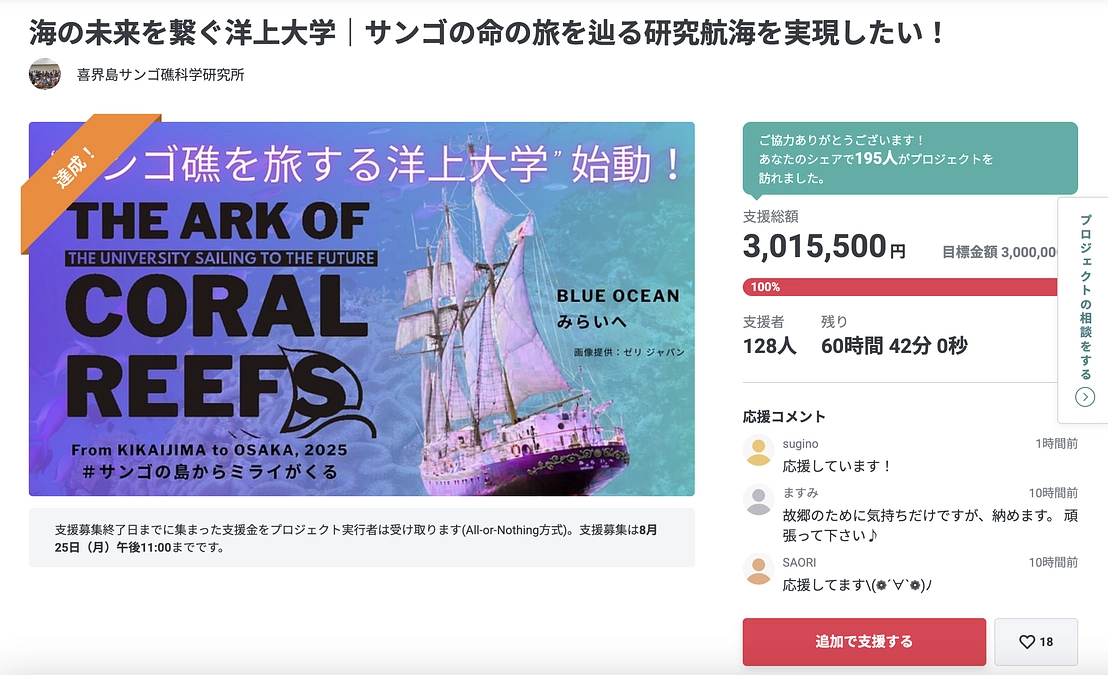Click sugino's commenter avatar icon
The image size is (1108, 675).
coord(757,452)
